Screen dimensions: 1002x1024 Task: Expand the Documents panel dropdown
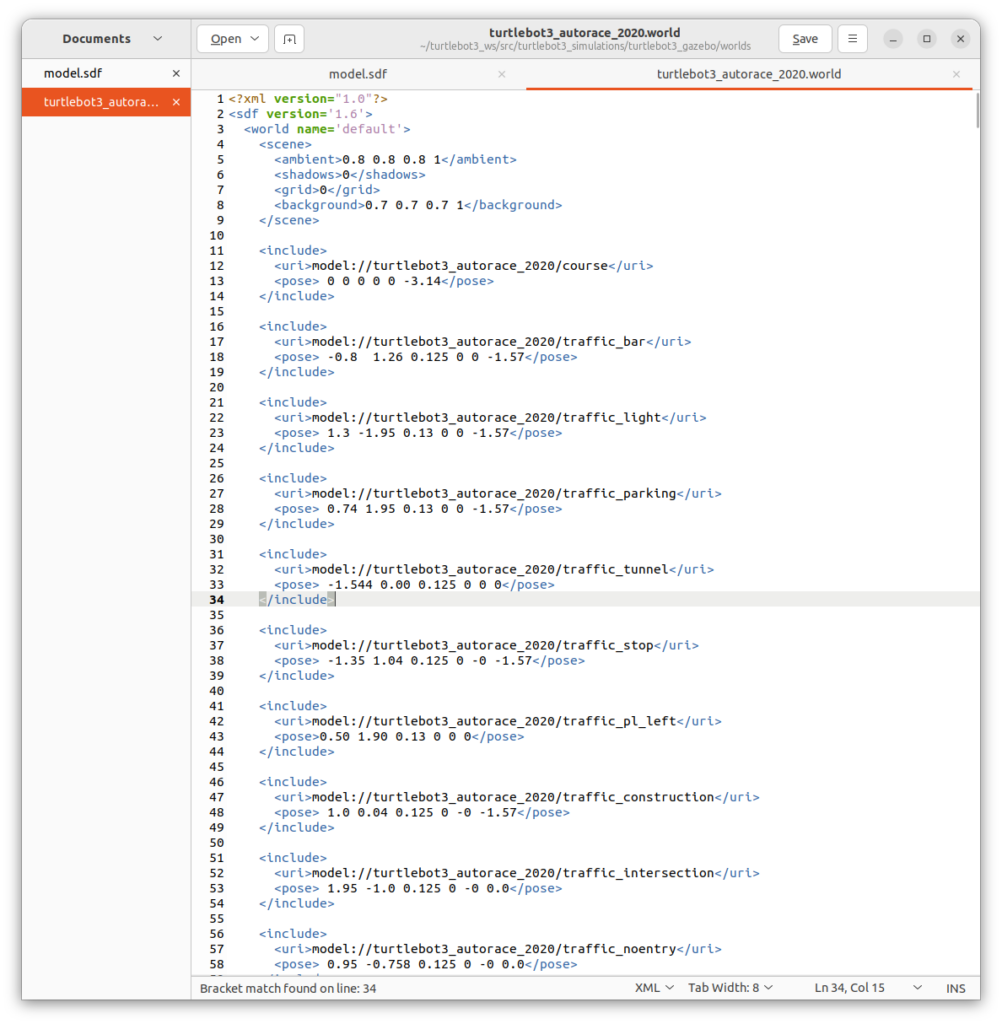pos(157,39)
